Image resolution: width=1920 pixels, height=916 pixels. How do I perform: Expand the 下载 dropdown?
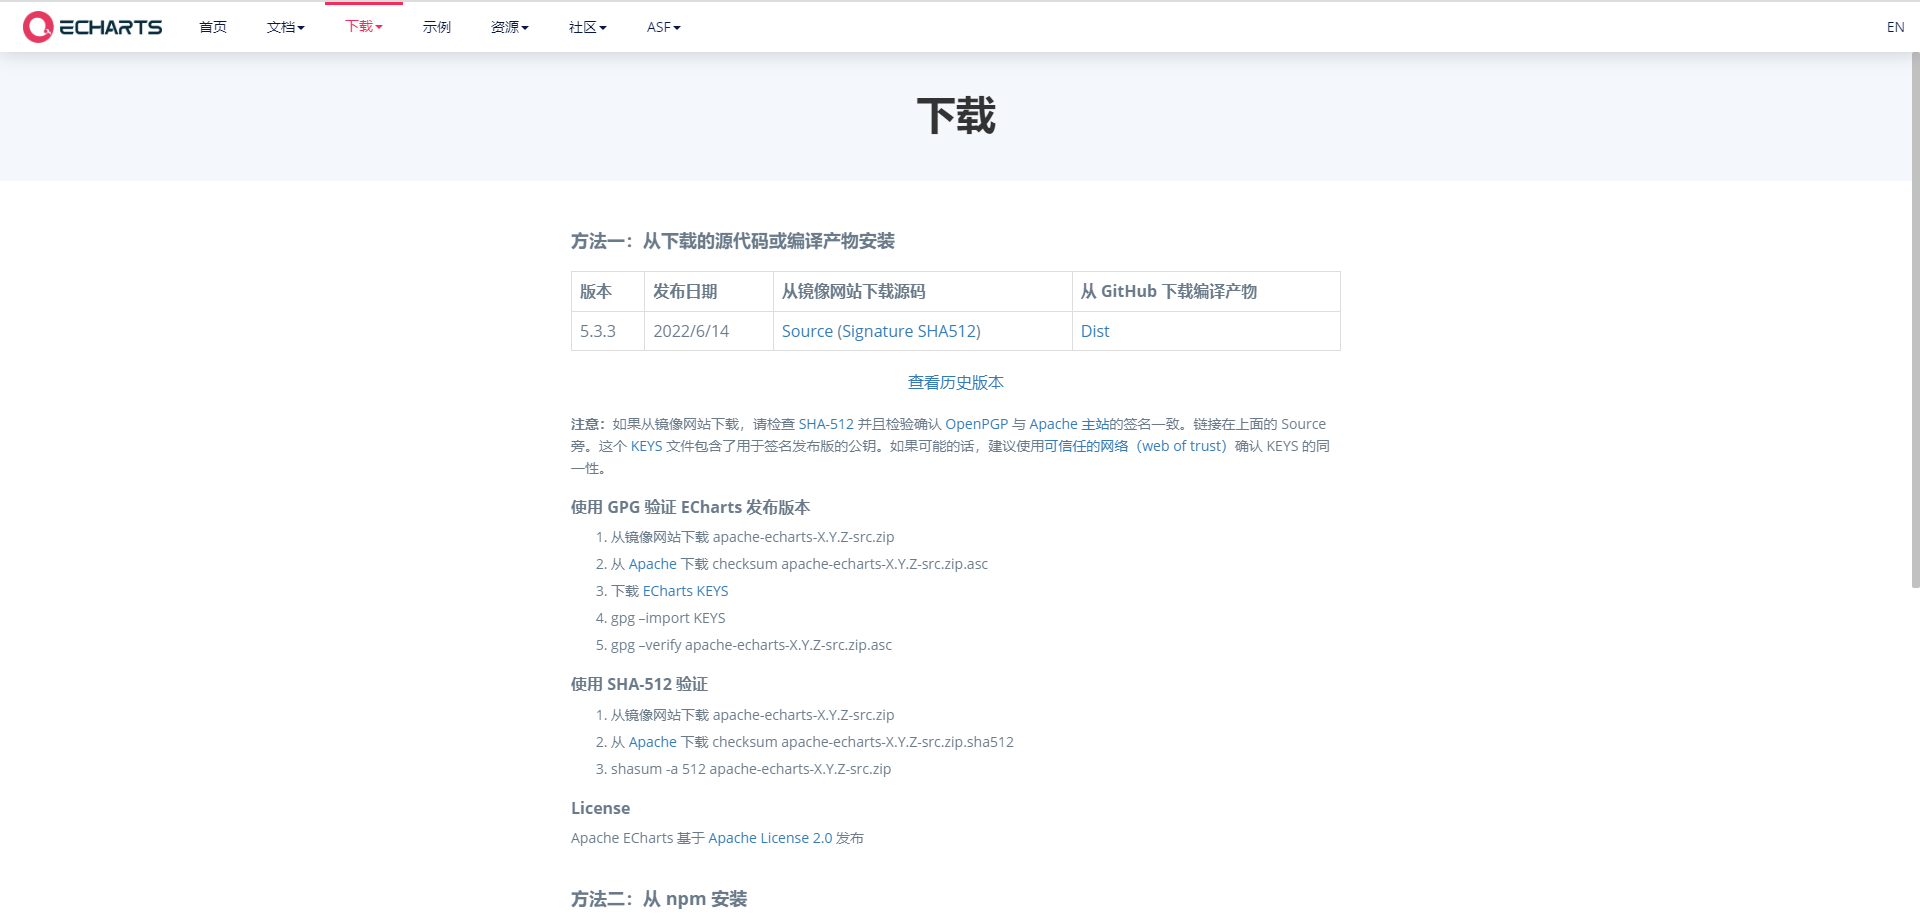pos(362,27)
